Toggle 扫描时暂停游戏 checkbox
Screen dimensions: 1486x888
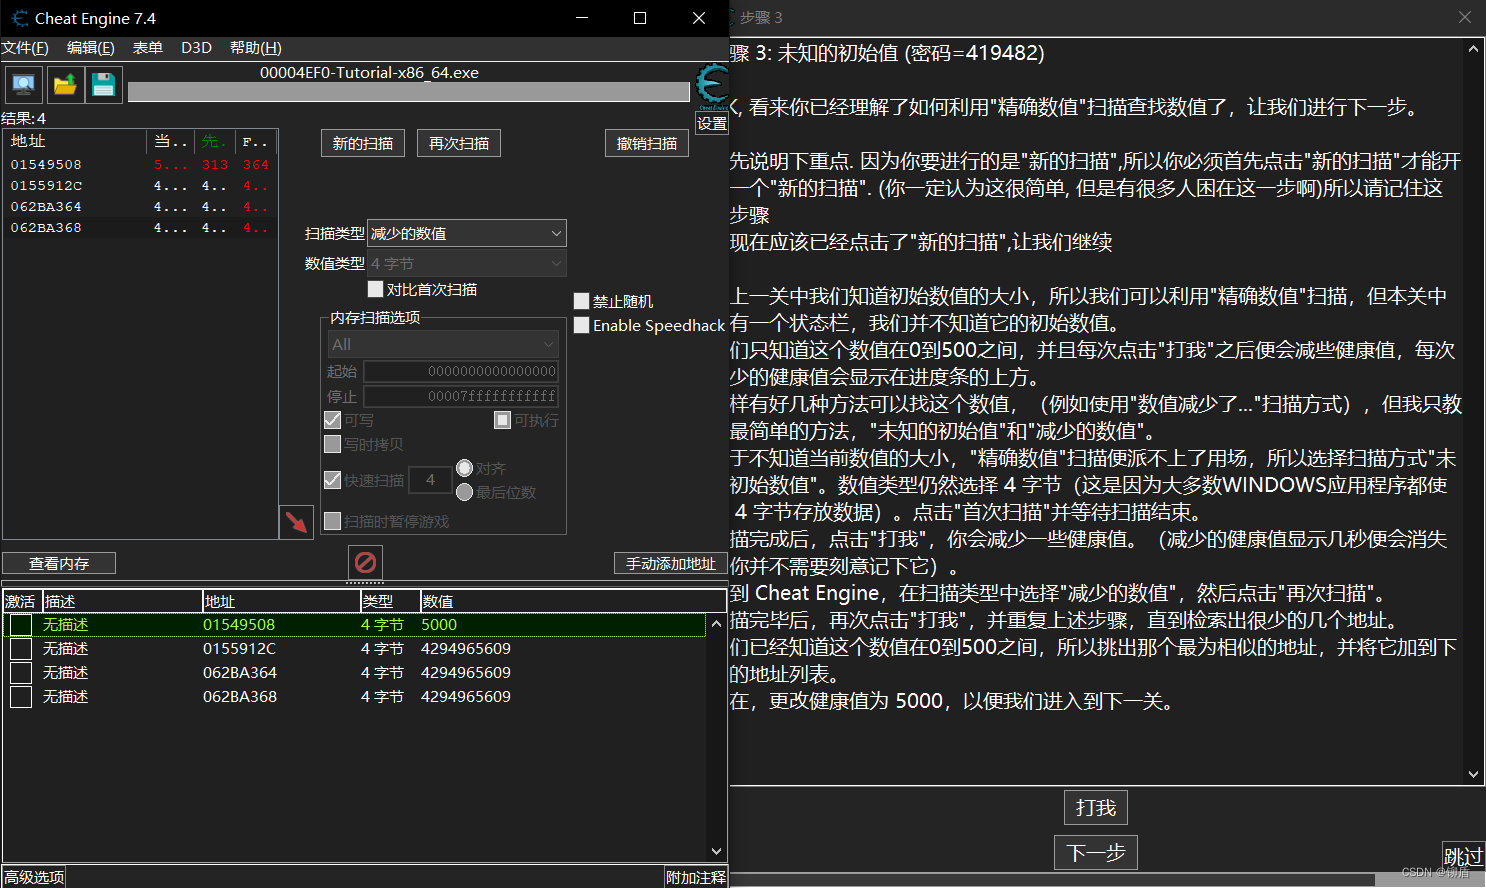coord(333,521)
